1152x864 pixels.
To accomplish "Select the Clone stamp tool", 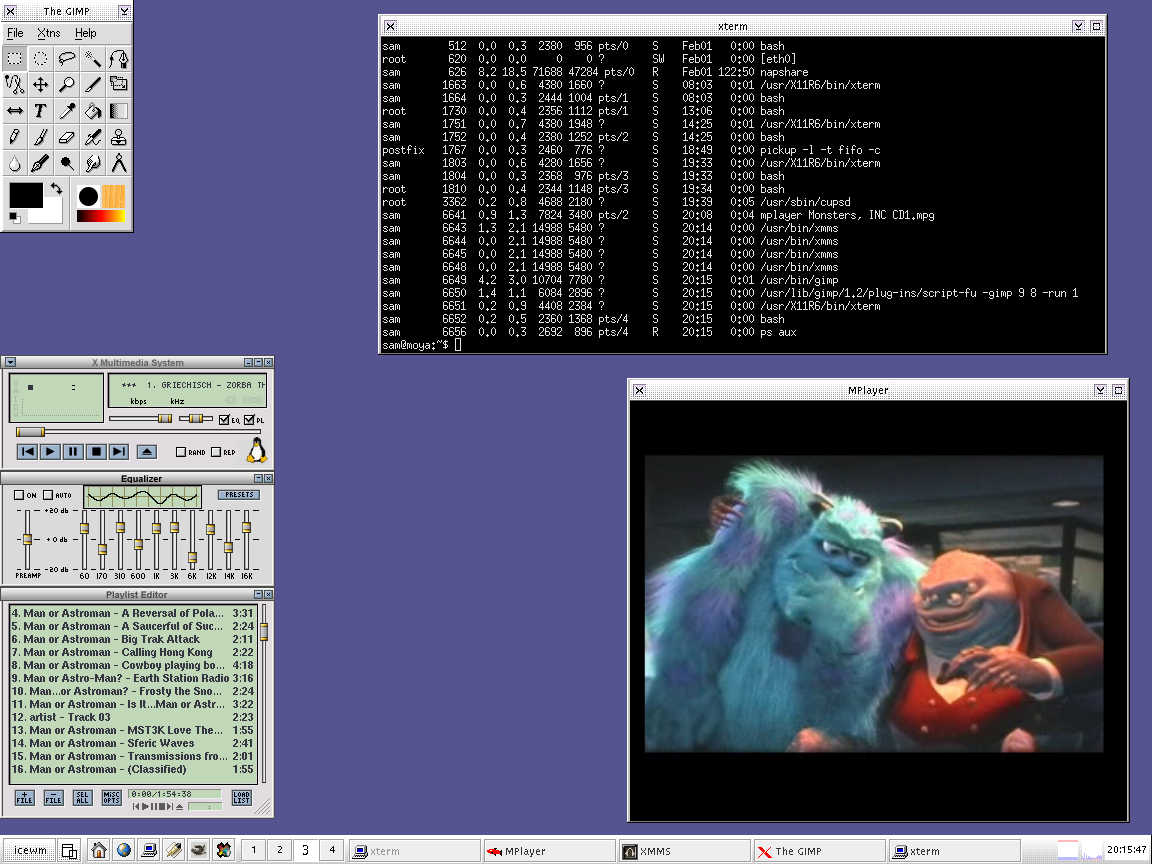I will [119, 137].
